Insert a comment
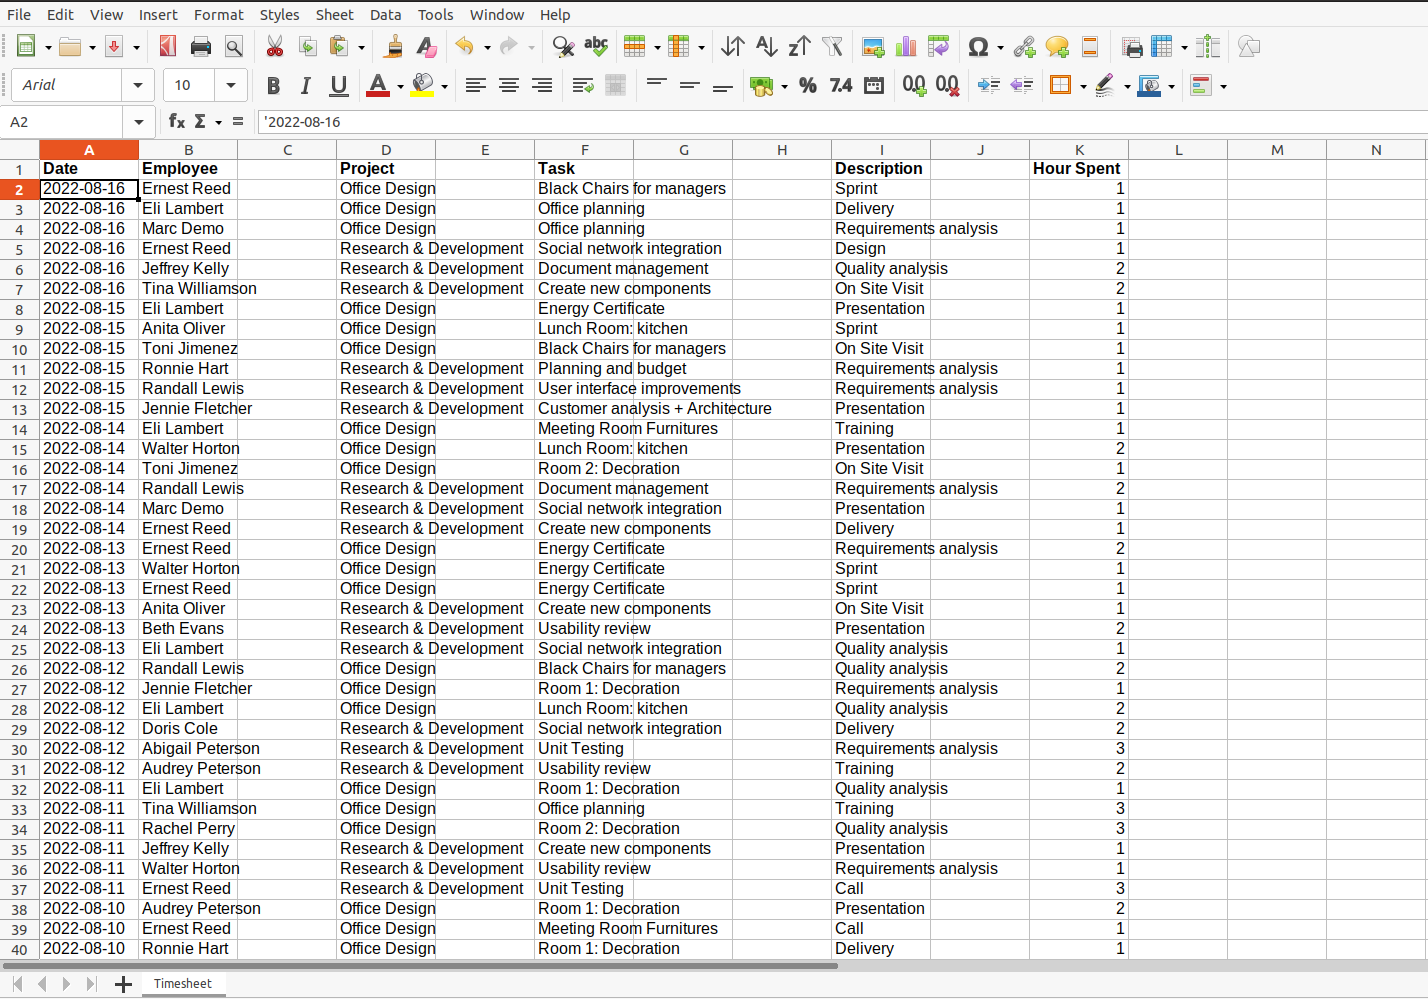Viewport: 1428px width, 999px height. [1057, 47]
